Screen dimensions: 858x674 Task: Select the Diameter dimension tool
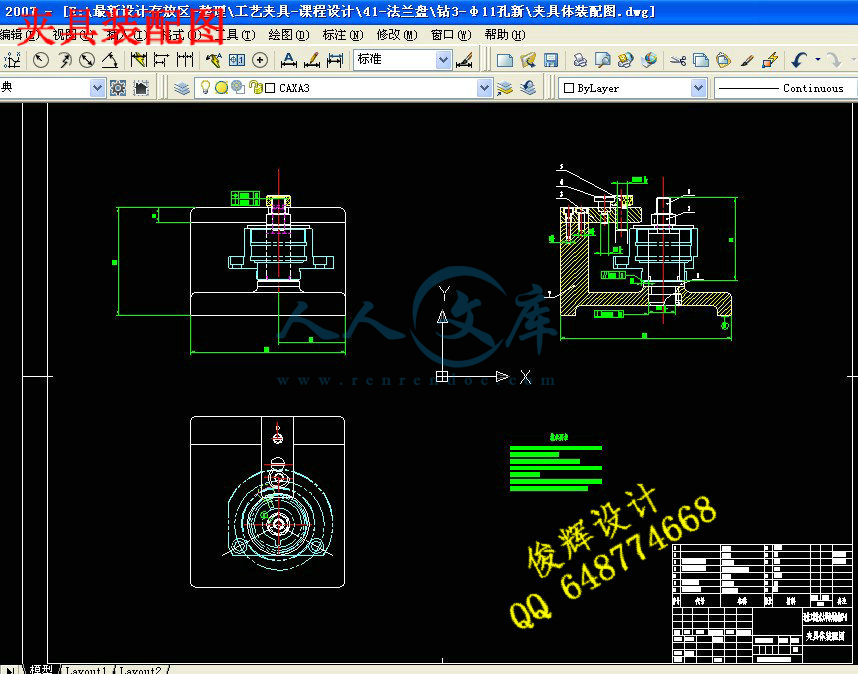point(88,60)
